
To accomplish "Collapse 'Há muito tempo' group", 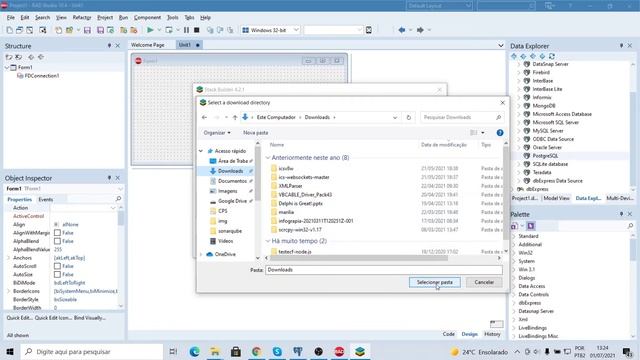I will pos(268,241).
